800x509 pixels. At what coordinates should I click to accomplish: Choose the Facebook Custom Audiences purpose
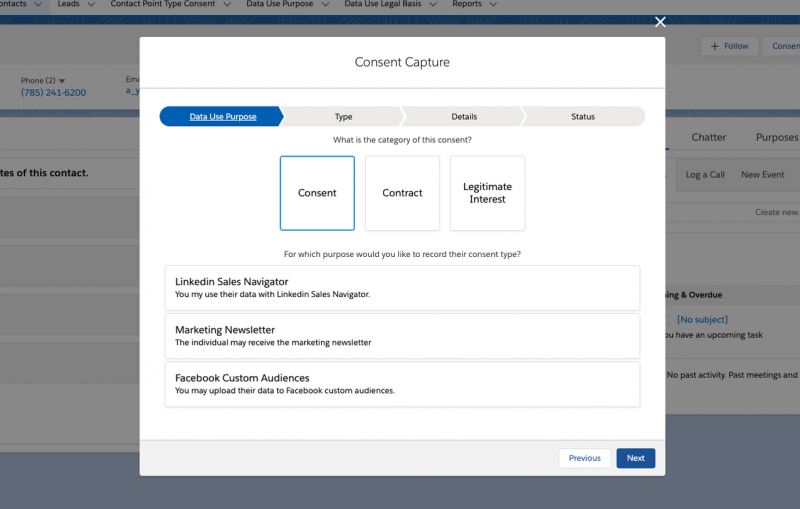coord(402,384)
